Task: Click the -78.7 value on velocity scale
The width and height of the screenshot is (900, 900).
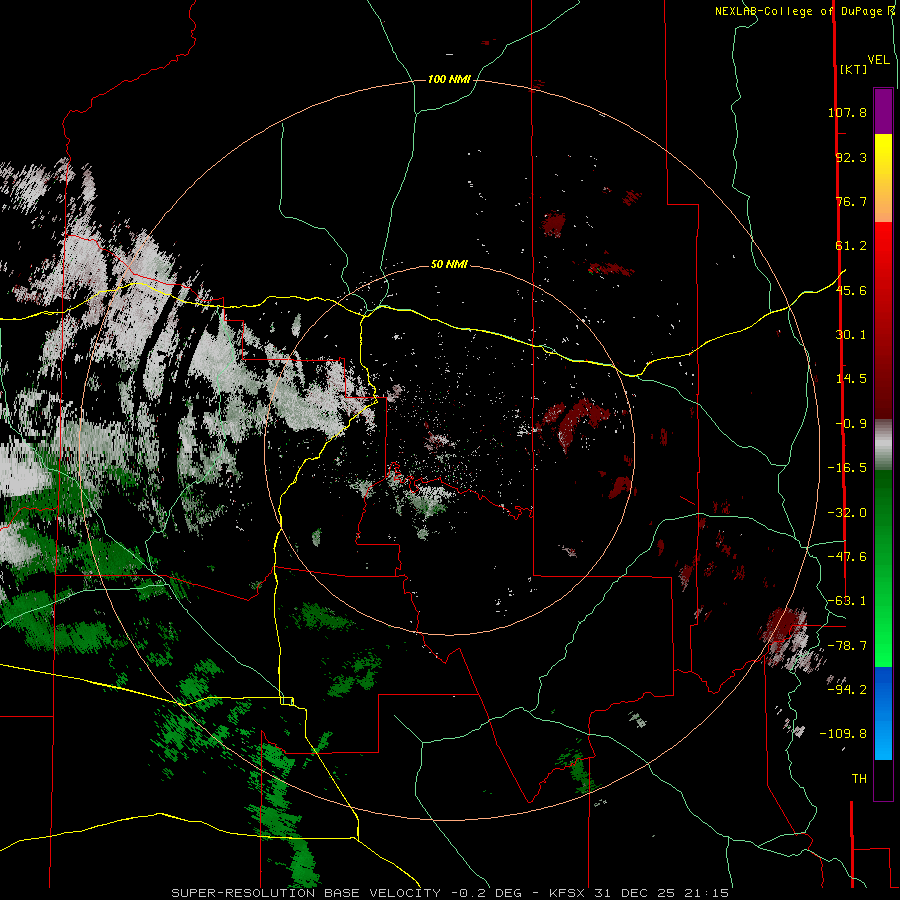Action: (x=847, y=646)
